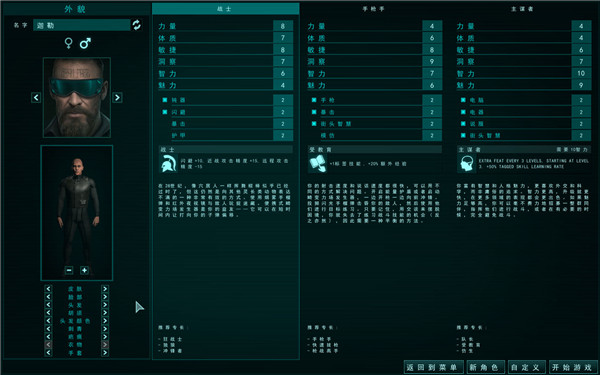Image resolution: width=600 pixels, height=375 pixels.
Task: Toggle the 电器 skill tag
Action: 463,112
